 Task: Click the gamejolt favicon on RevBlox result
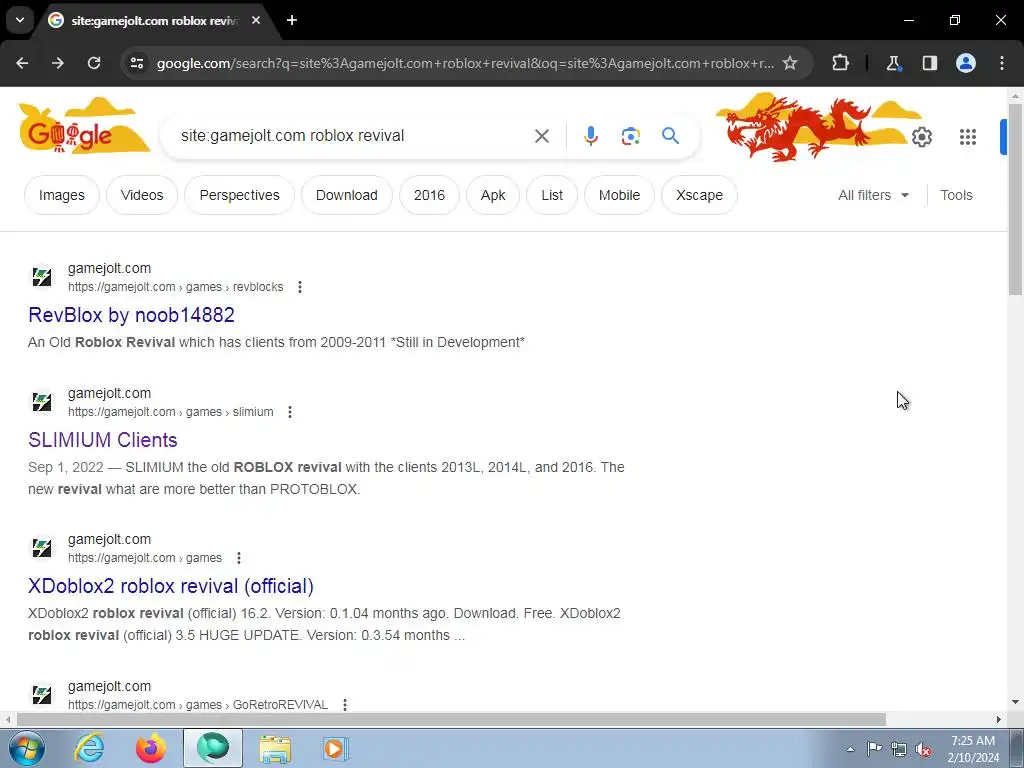coord(42,277)
